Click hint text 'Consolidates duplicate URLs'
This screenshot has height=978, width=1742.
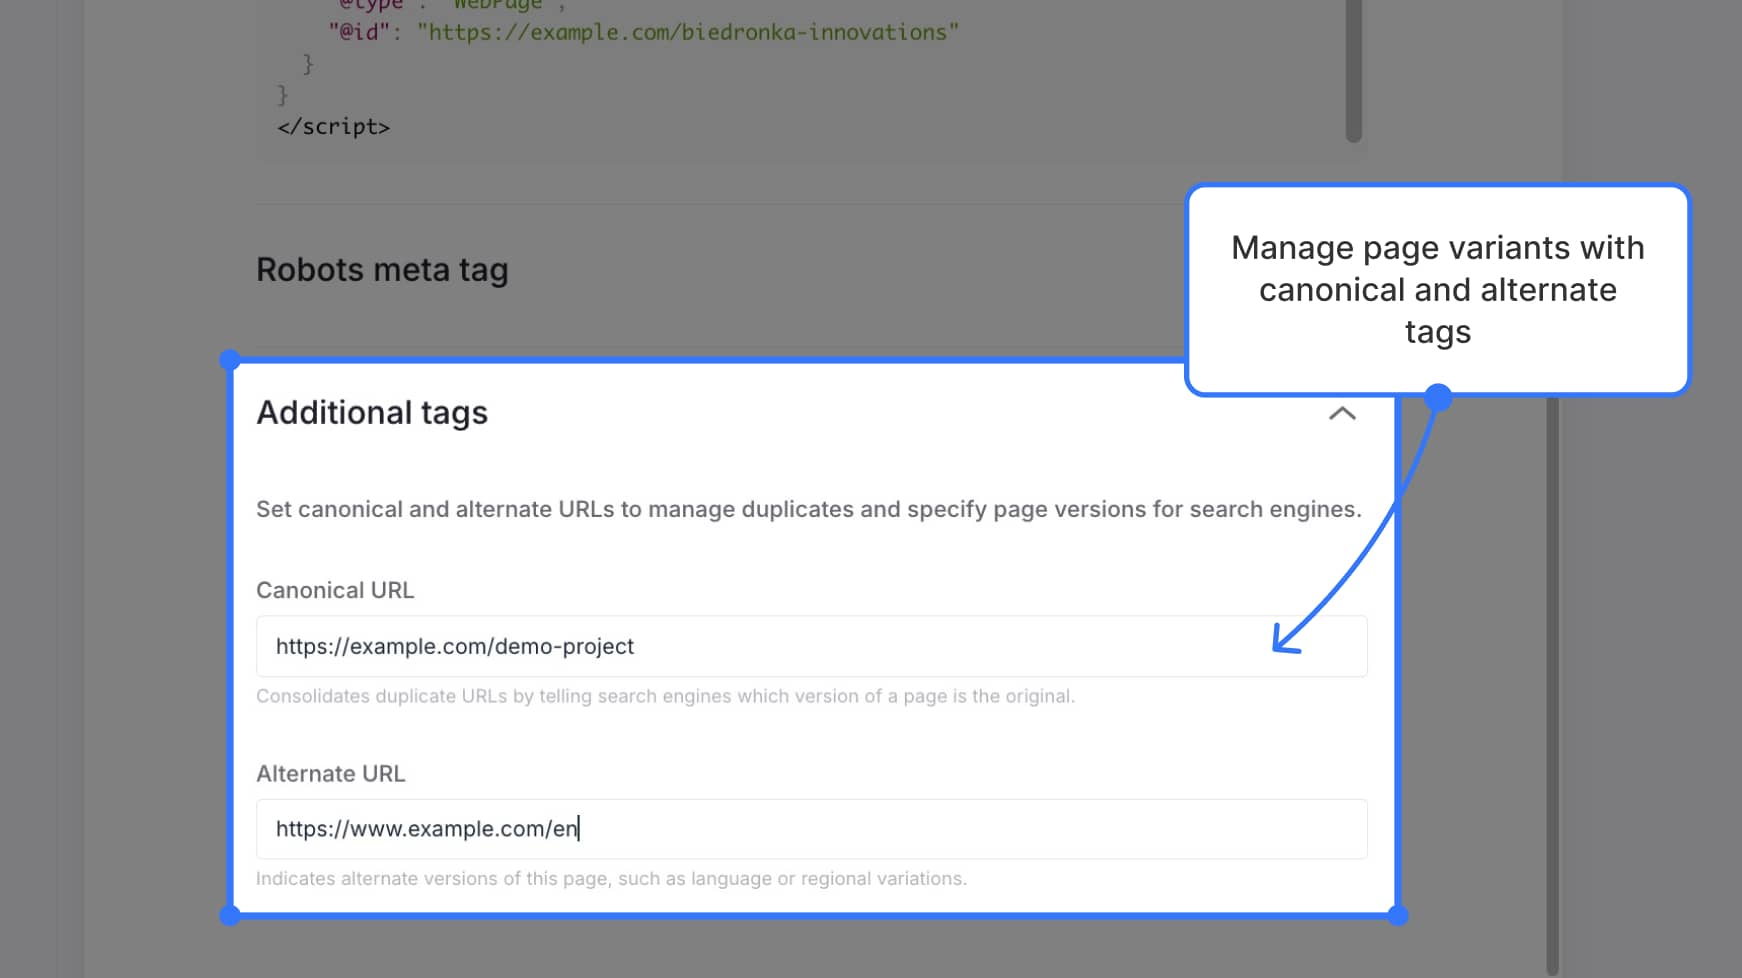(665, 696)
